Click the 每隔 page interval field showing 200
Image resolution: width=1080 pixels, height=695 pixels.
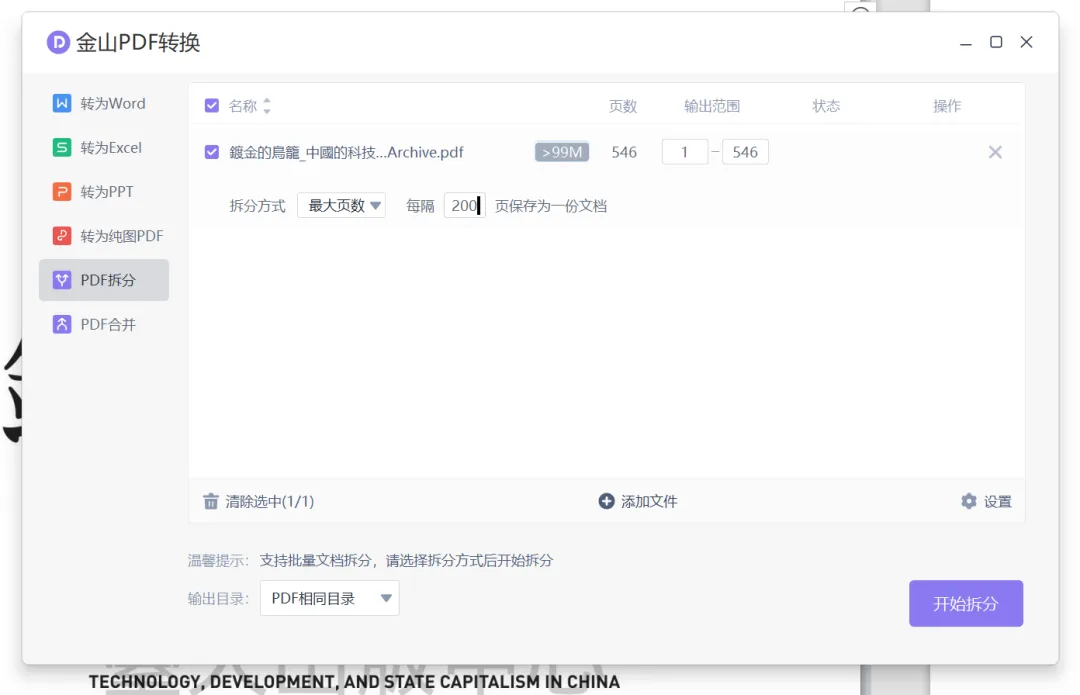[465, 205]
